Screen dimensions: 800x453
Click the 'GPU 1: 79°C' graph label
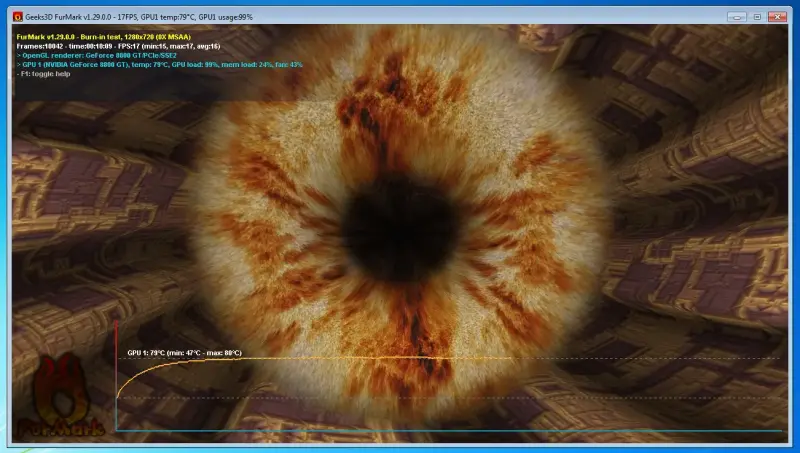tap(184, 352)
